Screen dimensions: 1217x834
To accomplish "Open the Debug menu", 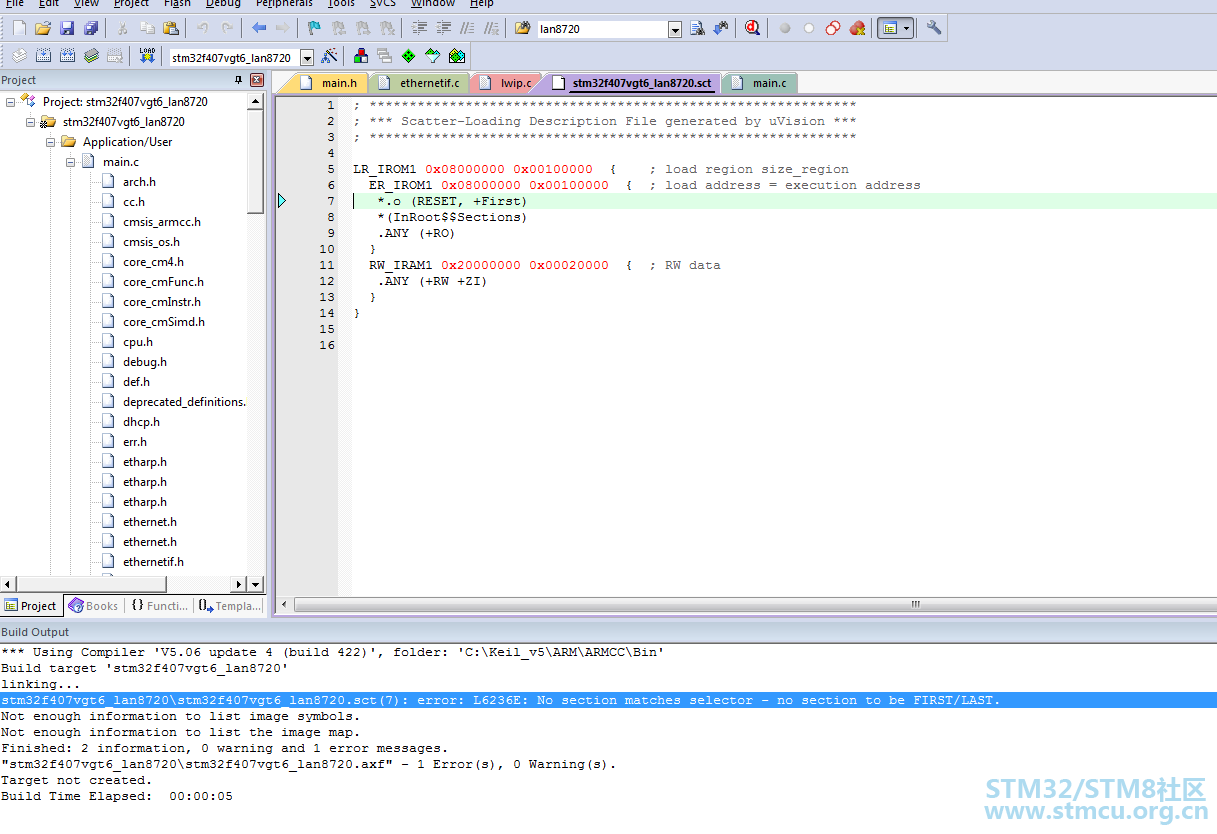I will (223, 4).
